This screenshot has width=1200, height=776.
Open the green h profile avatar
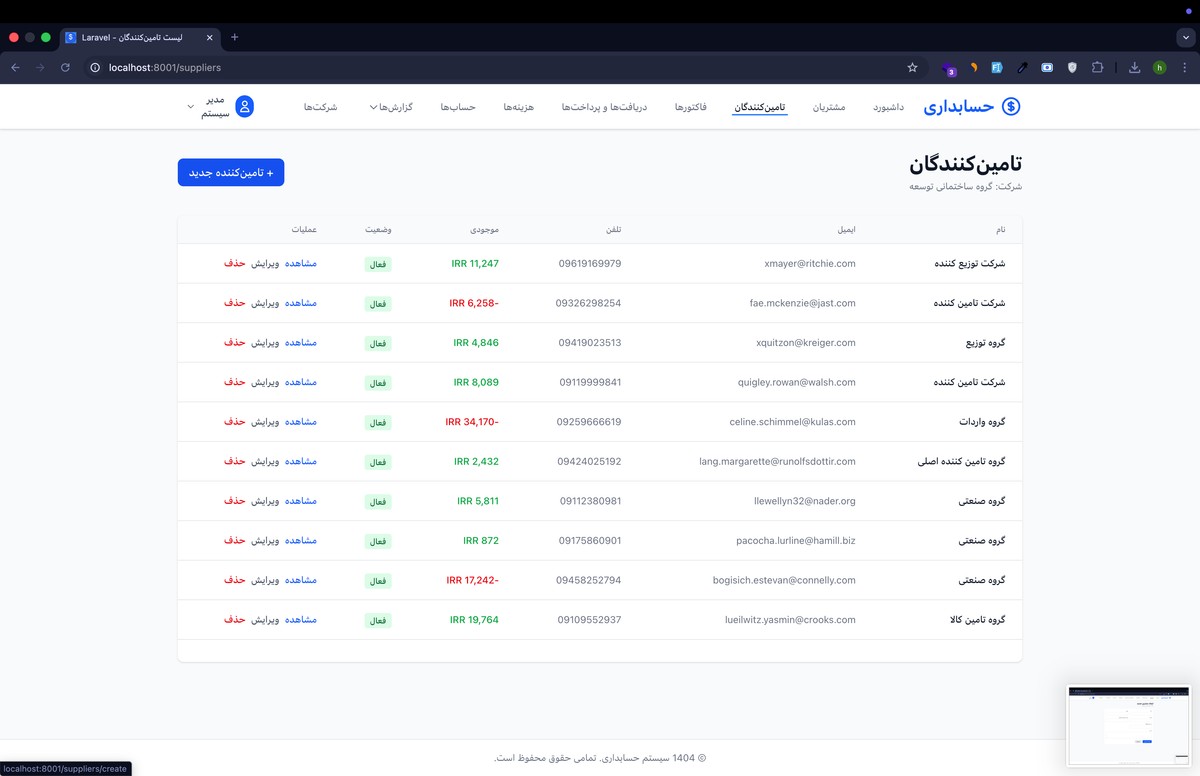(x=1159, y=67)
